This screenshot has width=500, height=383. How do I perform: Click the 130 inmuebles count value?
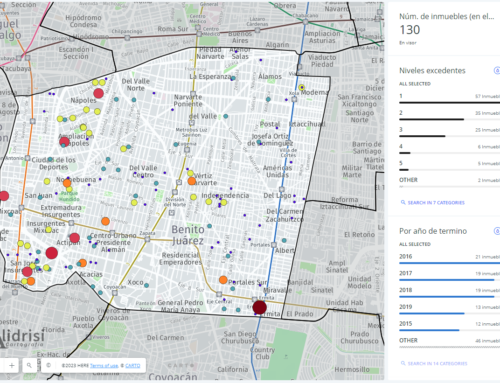pyautogui.click(x=410, y=30)
